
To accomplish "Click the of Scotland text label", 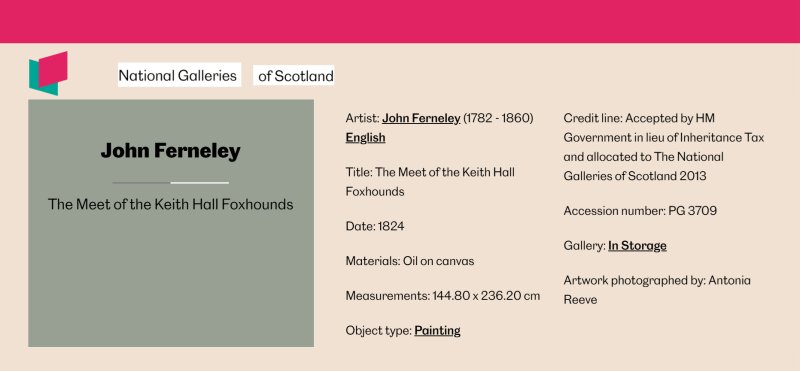I will coord(294,76).
